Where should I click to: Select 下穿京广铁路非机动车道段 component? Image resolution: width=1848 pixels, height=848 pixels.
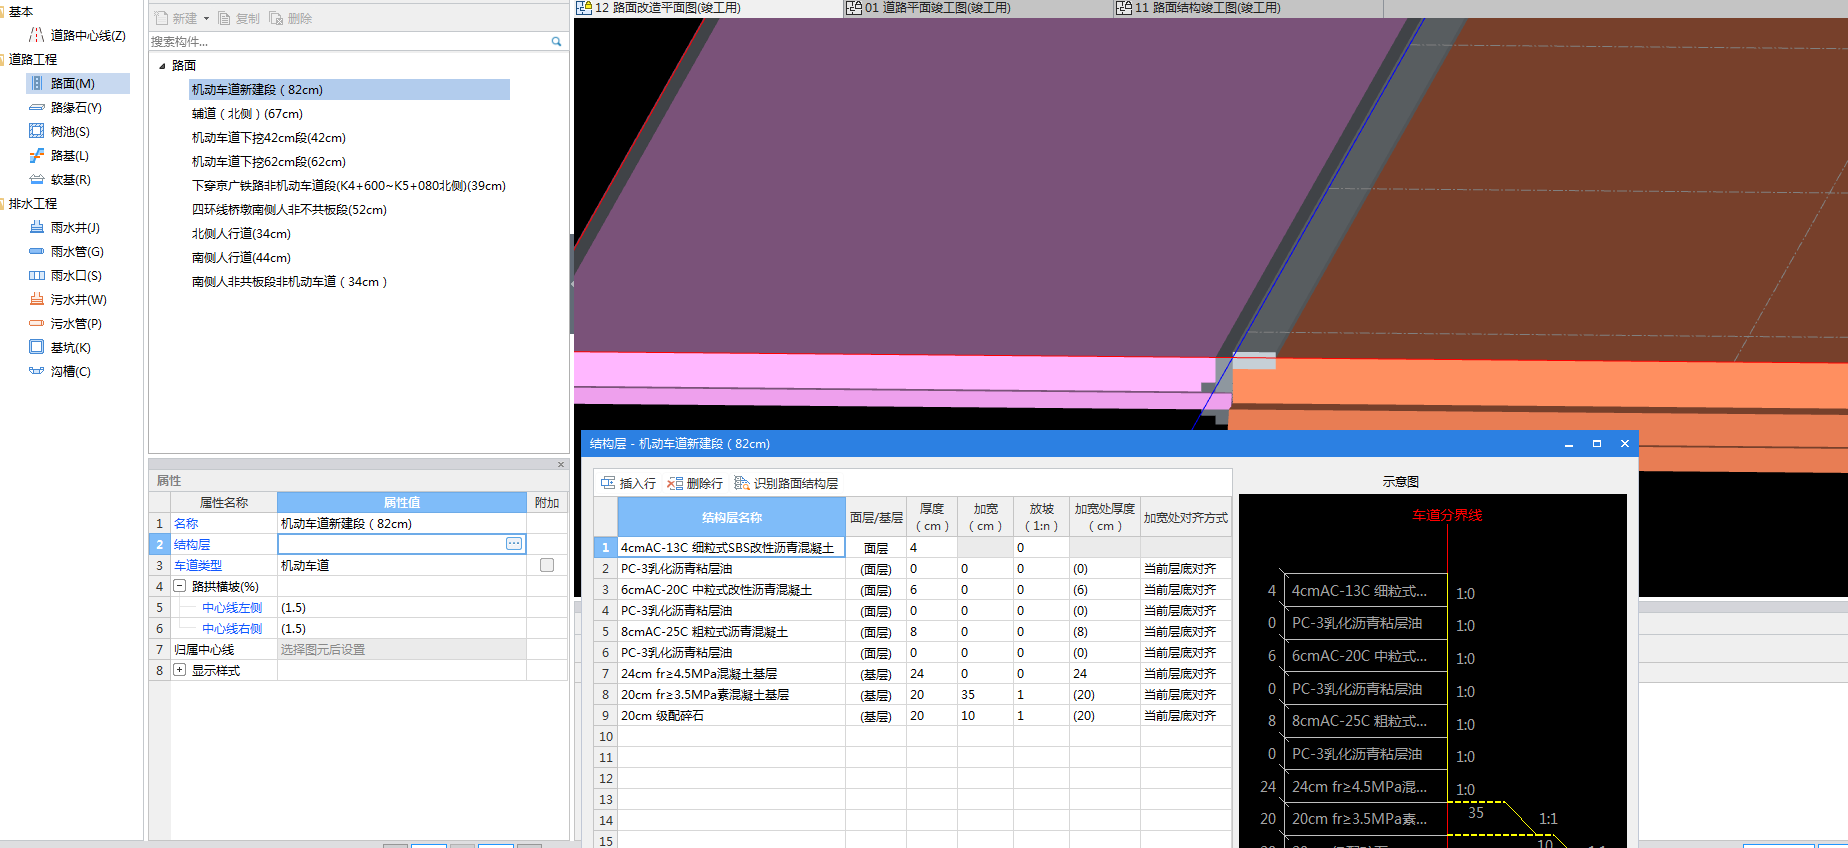coord(349,186)
